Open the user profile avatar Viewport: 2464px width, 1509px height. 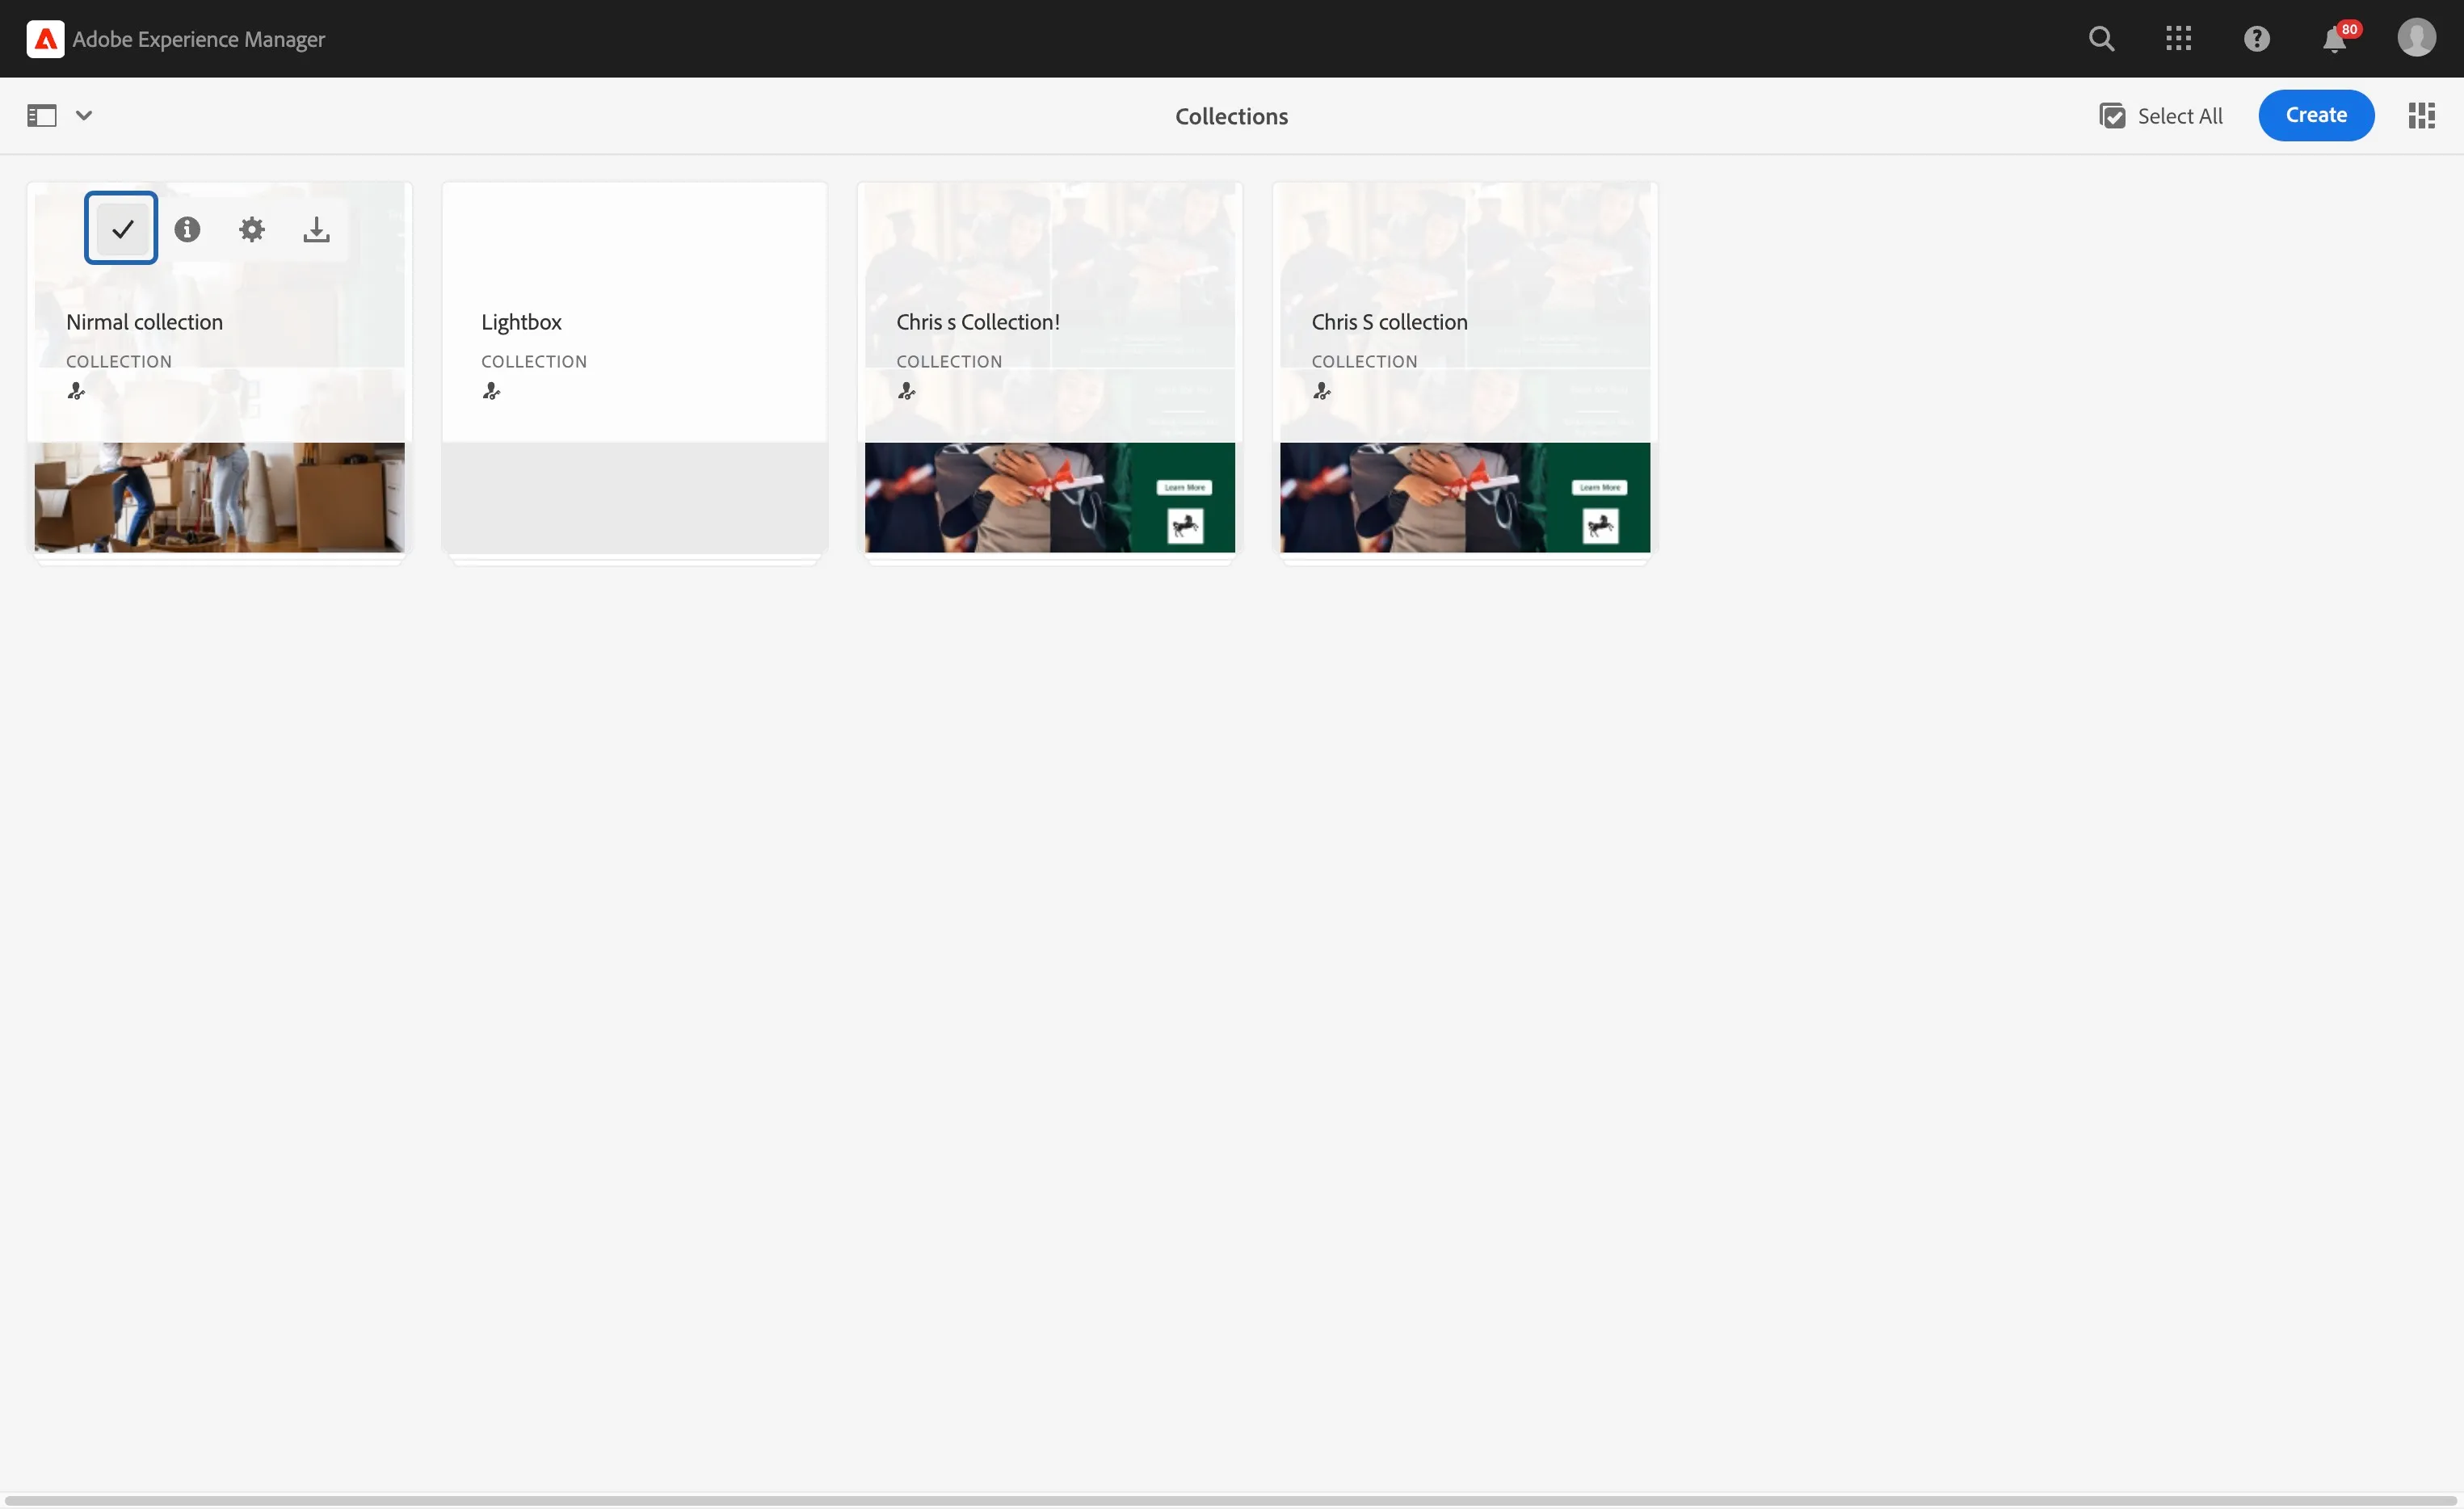click(2416, 38)
